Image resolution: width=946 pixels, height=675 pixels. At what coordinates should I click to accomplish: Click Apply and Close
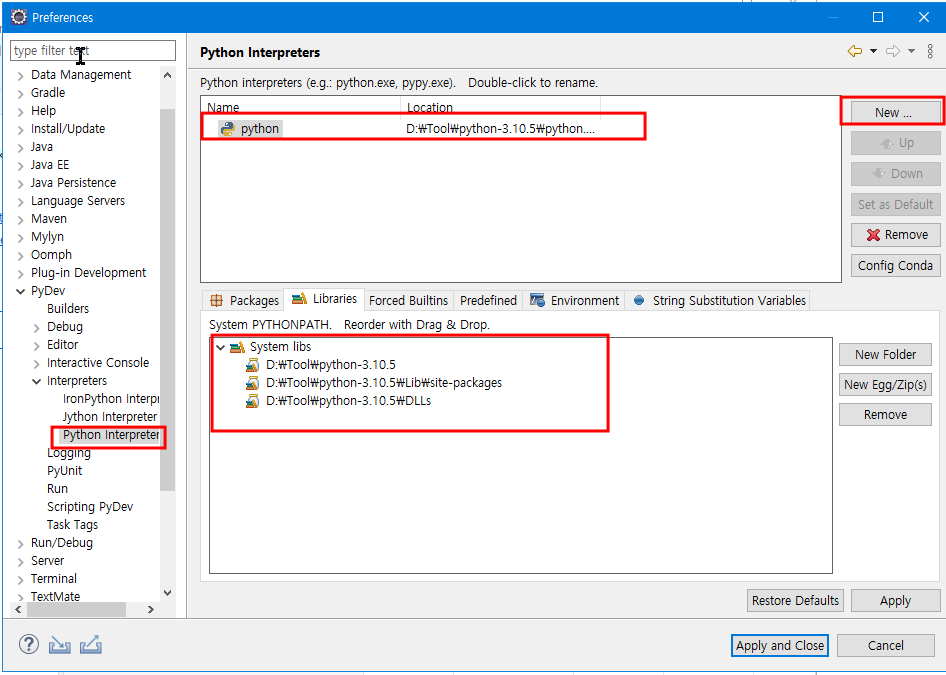tap(779, 645)
